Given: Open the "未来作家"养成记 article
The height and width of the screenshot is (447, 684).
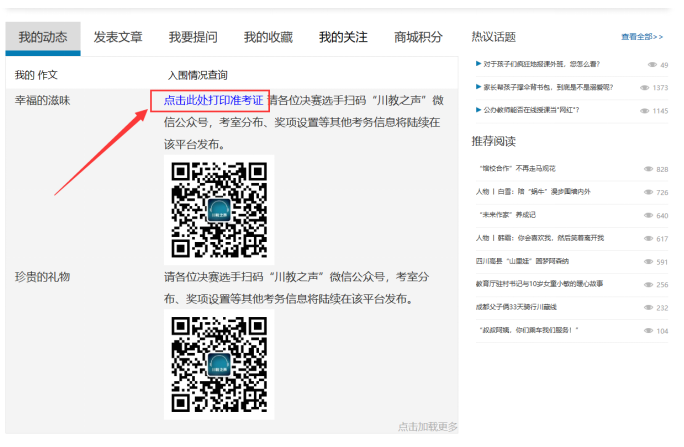Looking at the screenshot, I should click(507, 215).
